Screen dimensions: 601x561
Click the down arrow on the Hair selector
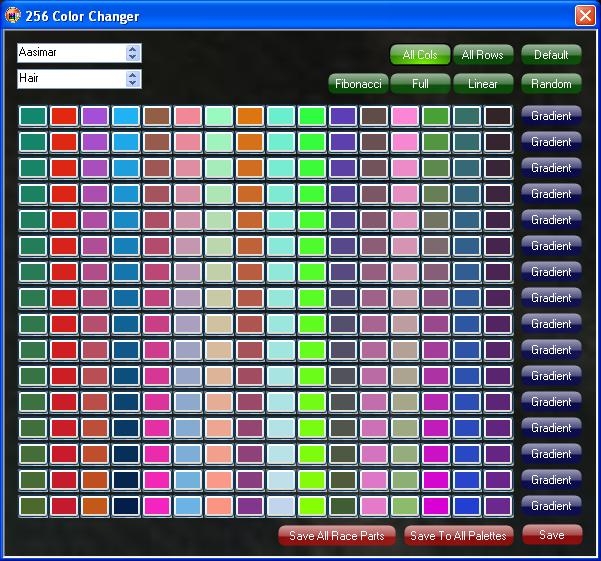[x=134, y=83]
